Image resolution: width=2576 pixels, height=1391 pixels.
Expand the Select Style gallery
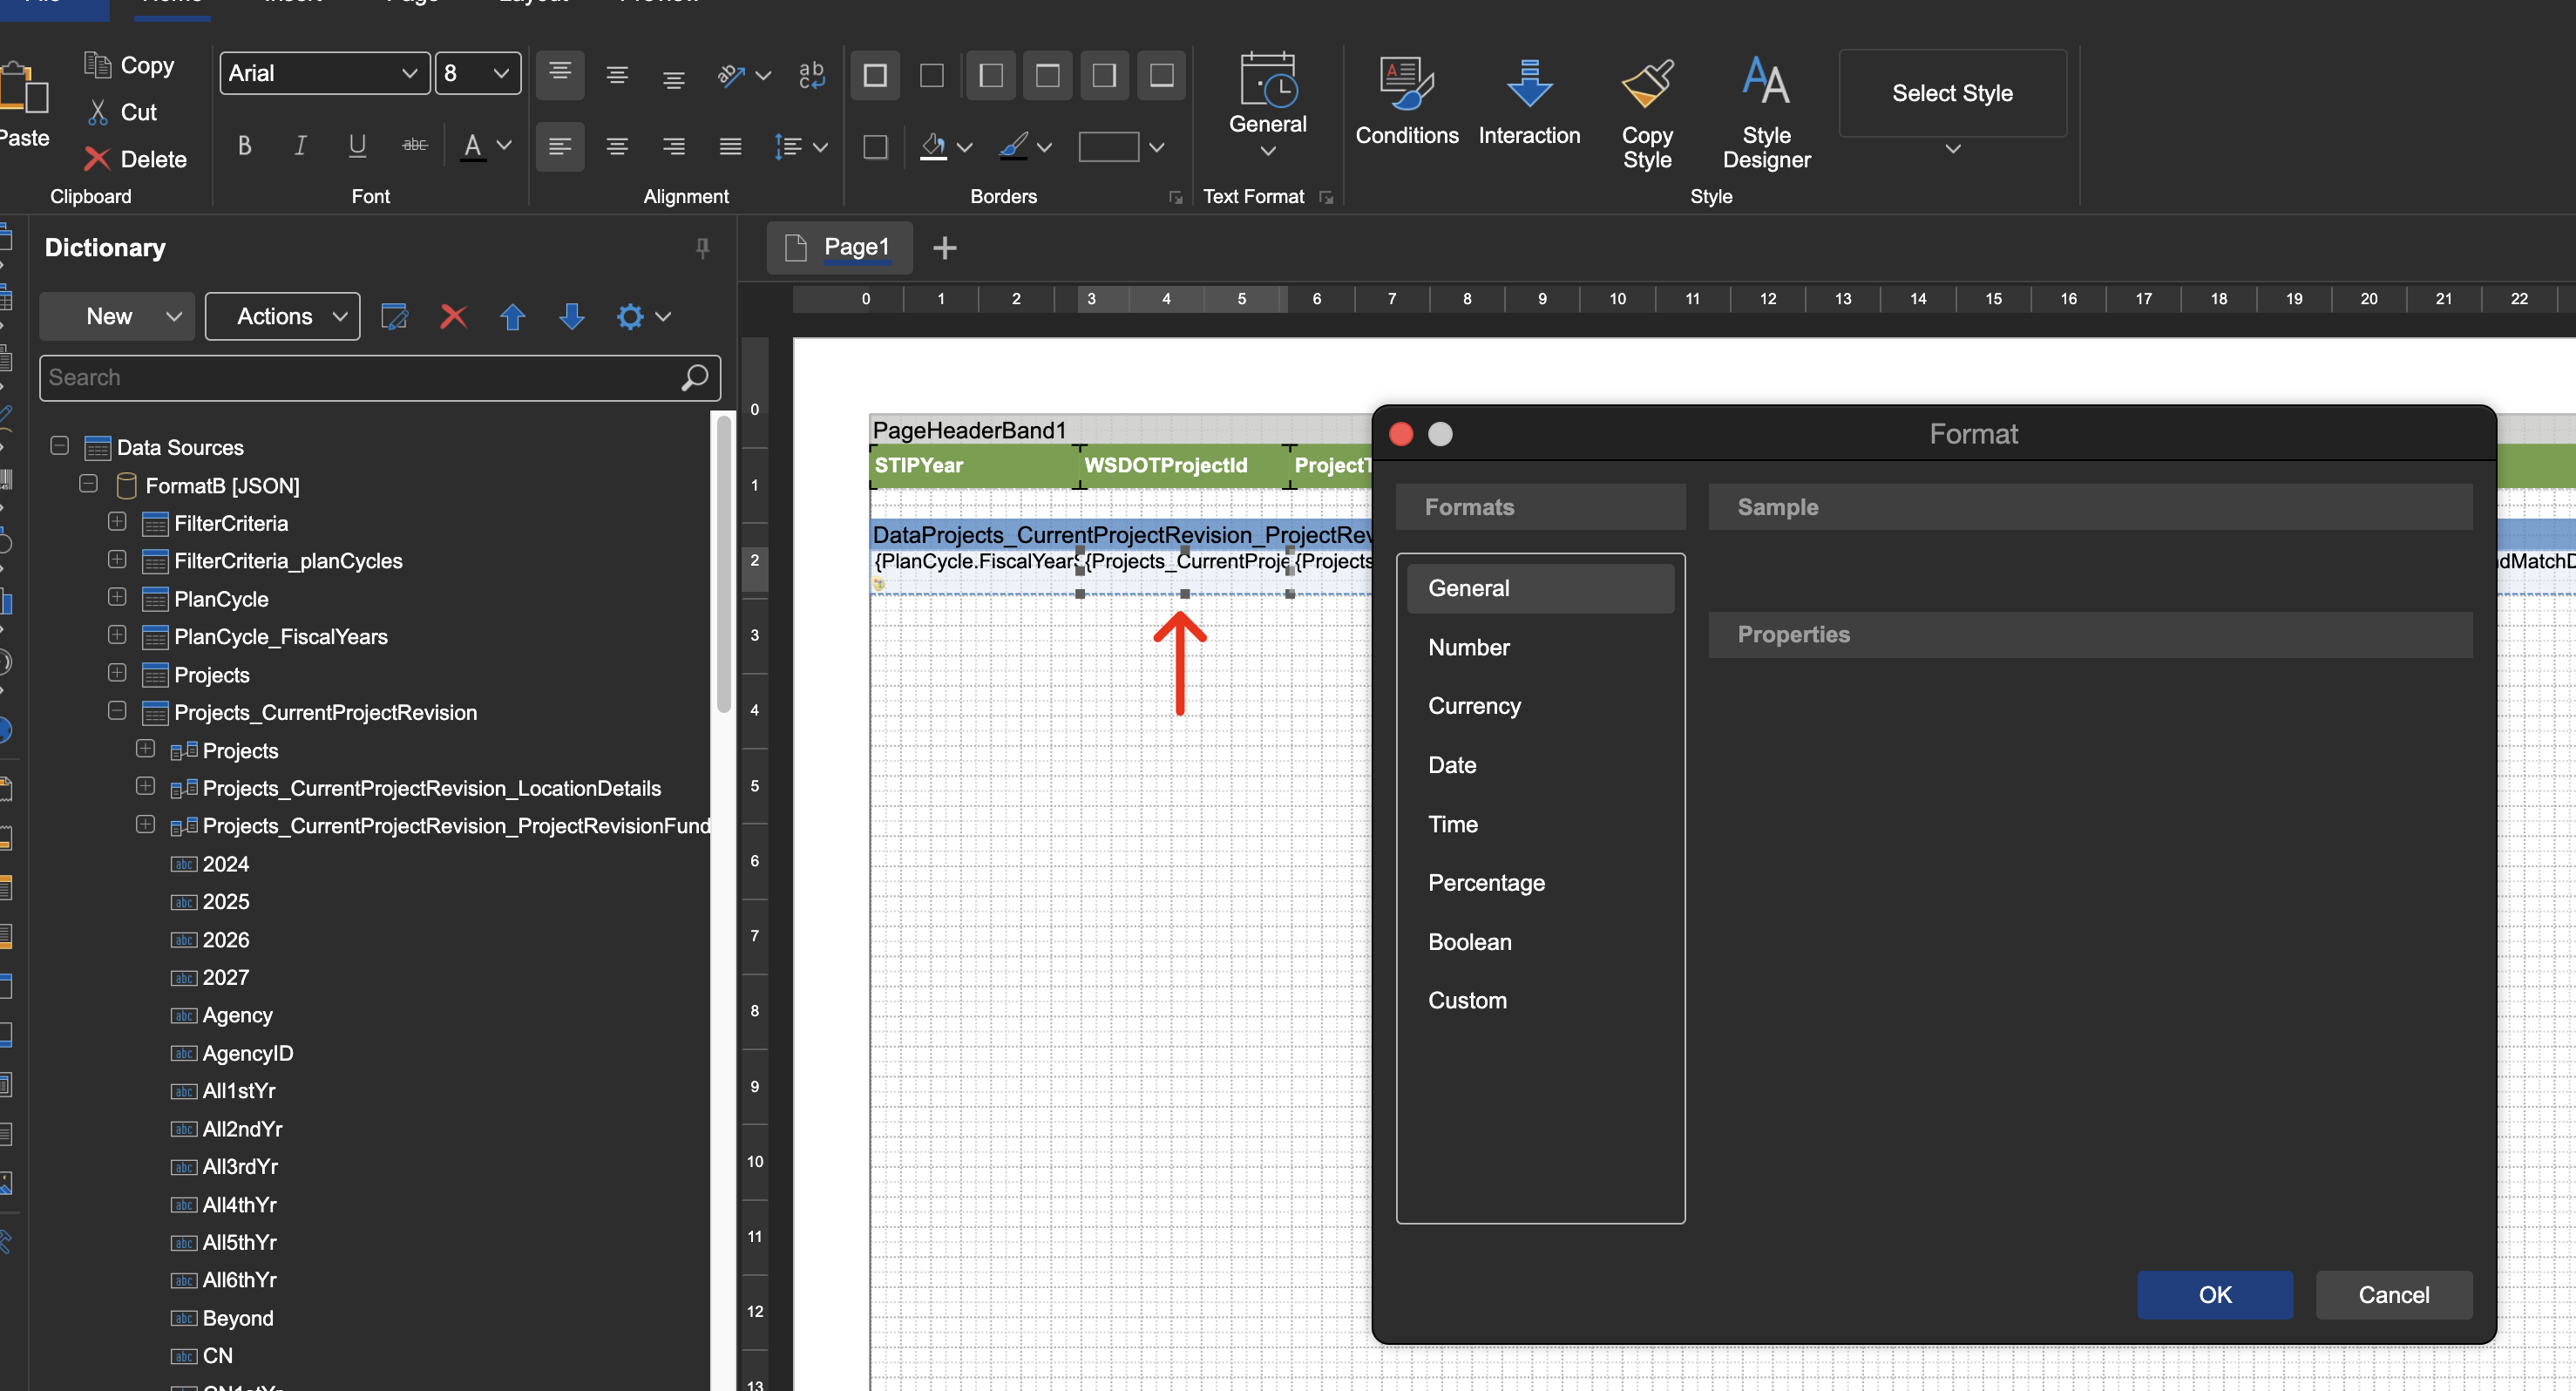tap(1952, 149)
